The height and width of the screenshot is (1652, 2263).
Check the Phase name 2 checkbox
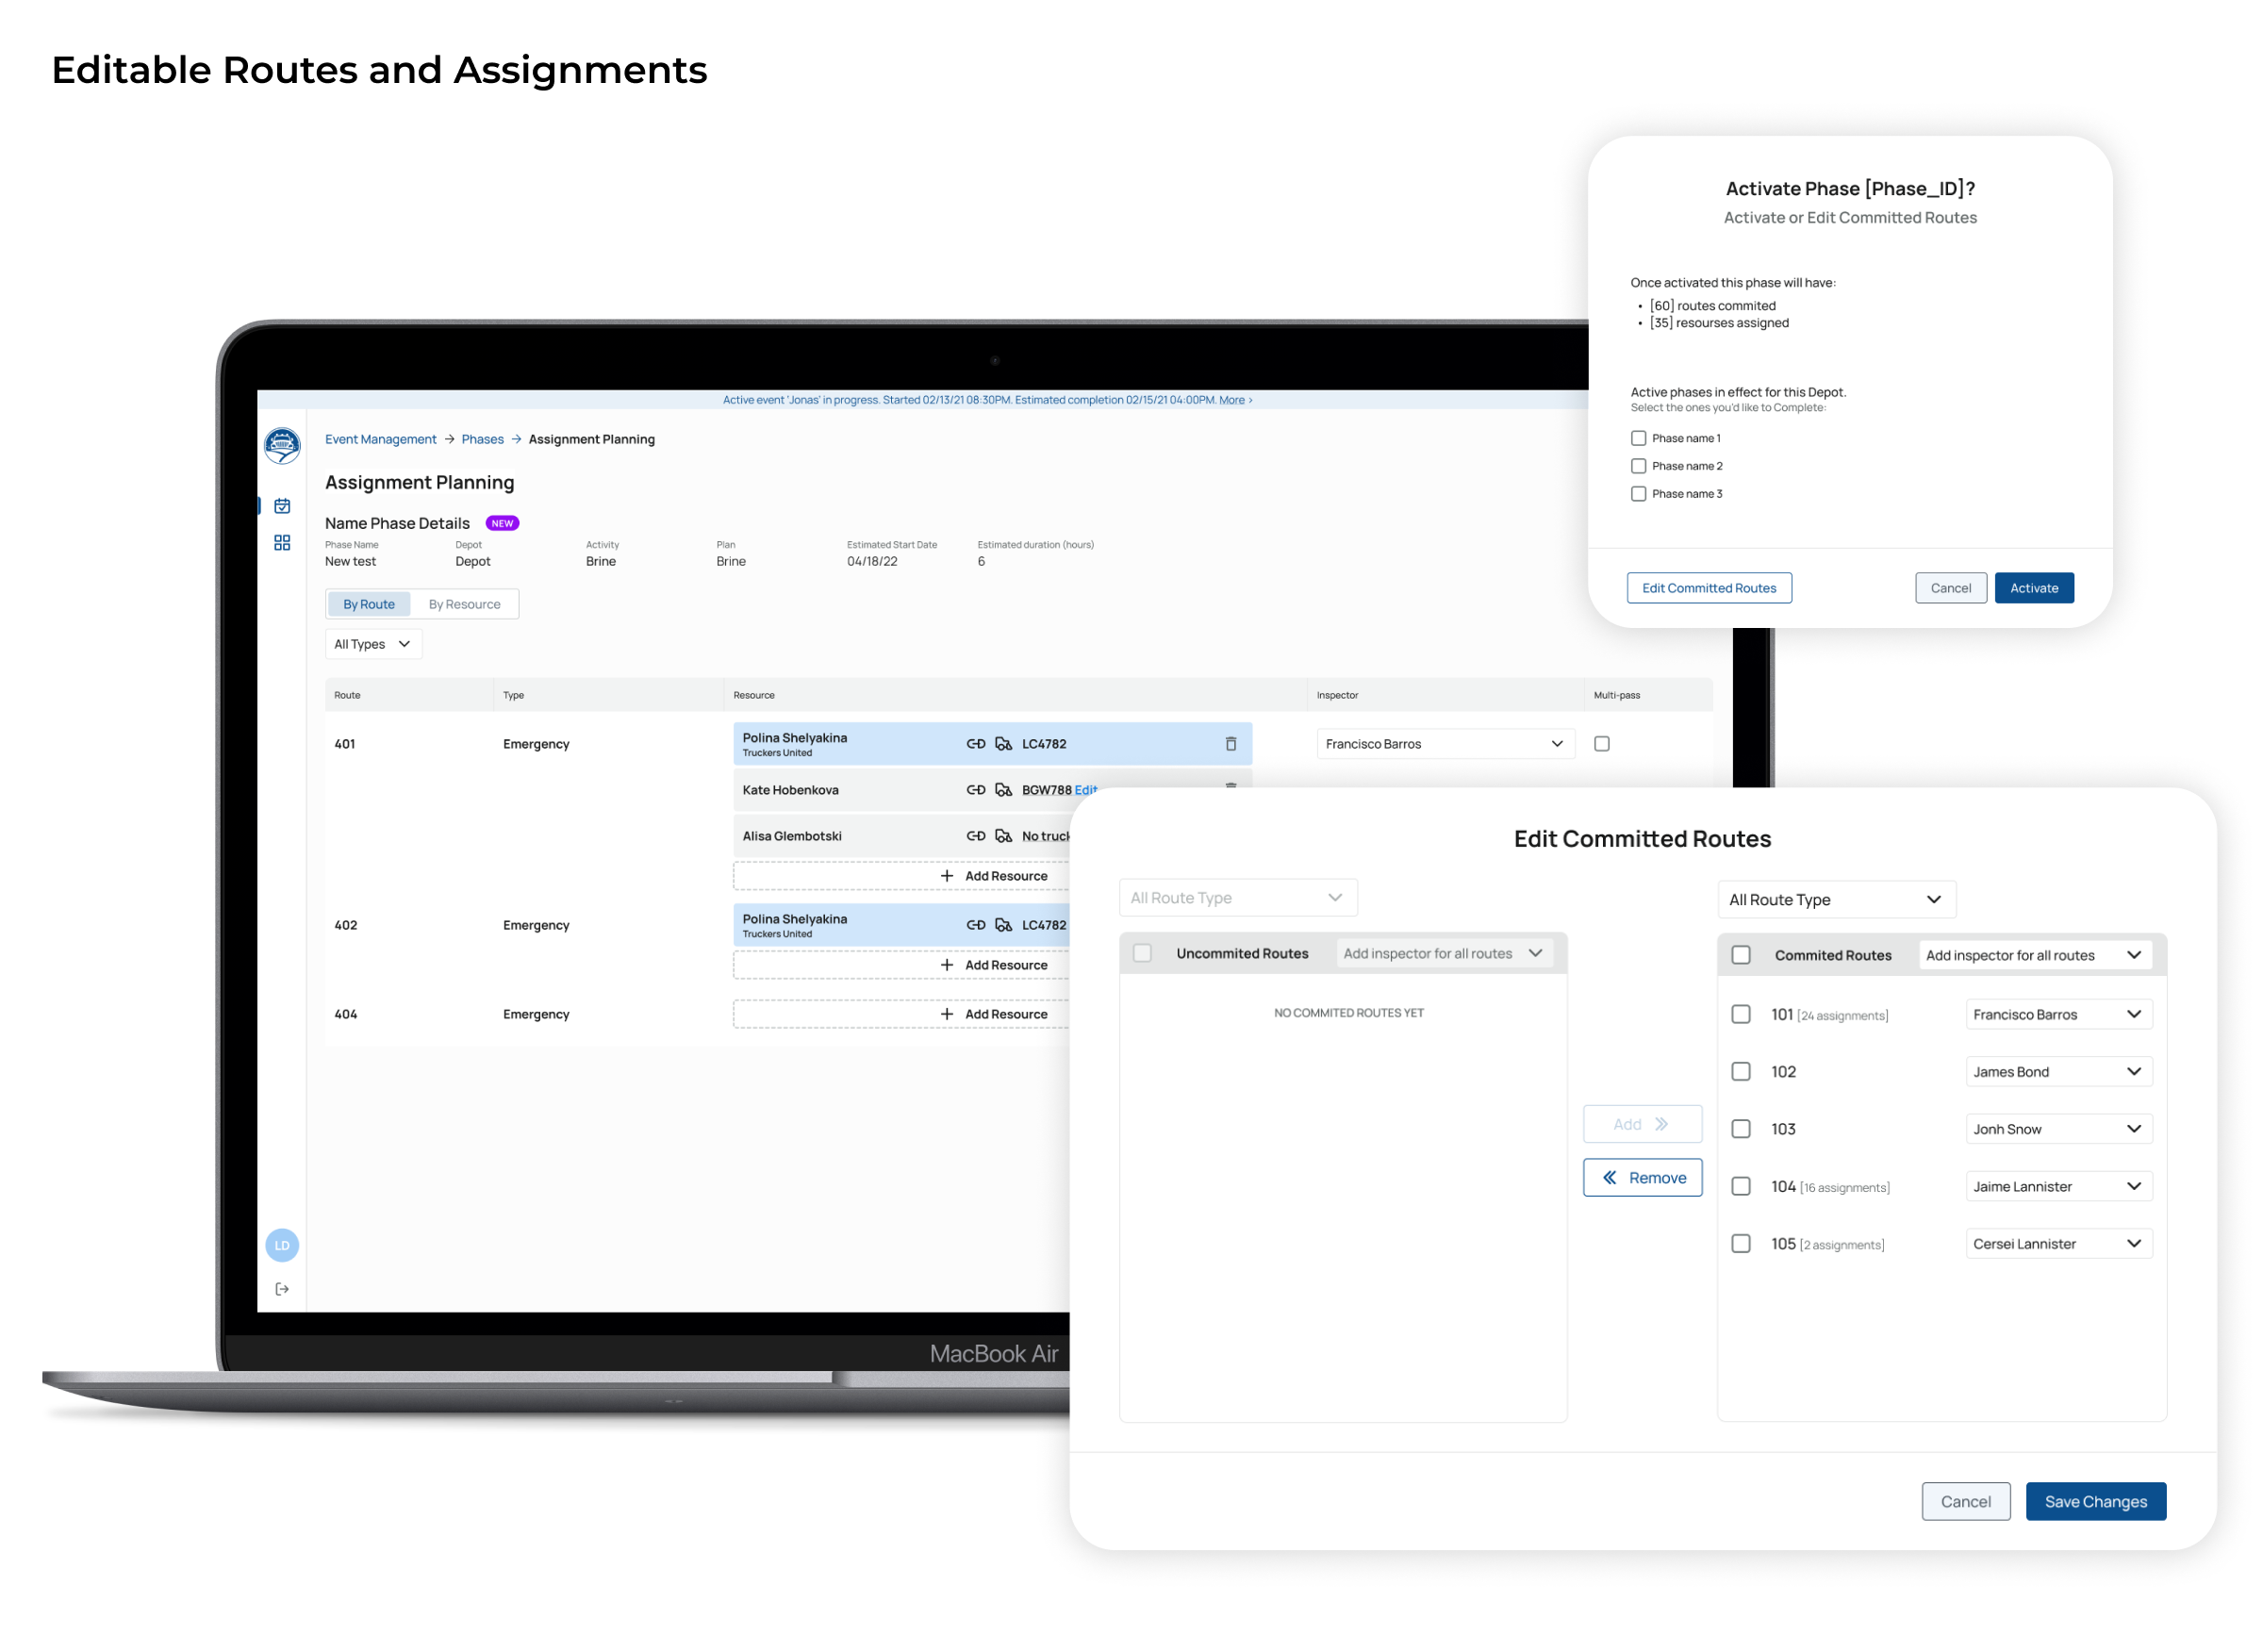click(x=1638, y=465)
